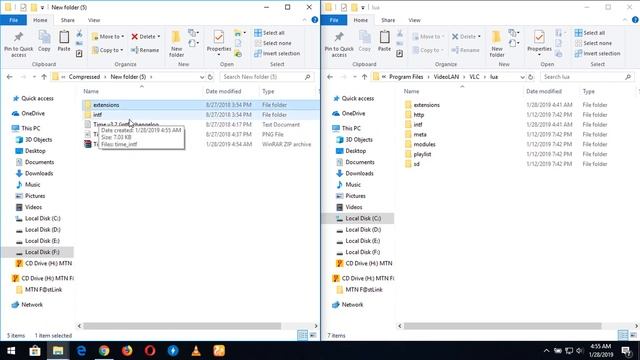Open Google Chrome from taskbar

pos(104,351)
